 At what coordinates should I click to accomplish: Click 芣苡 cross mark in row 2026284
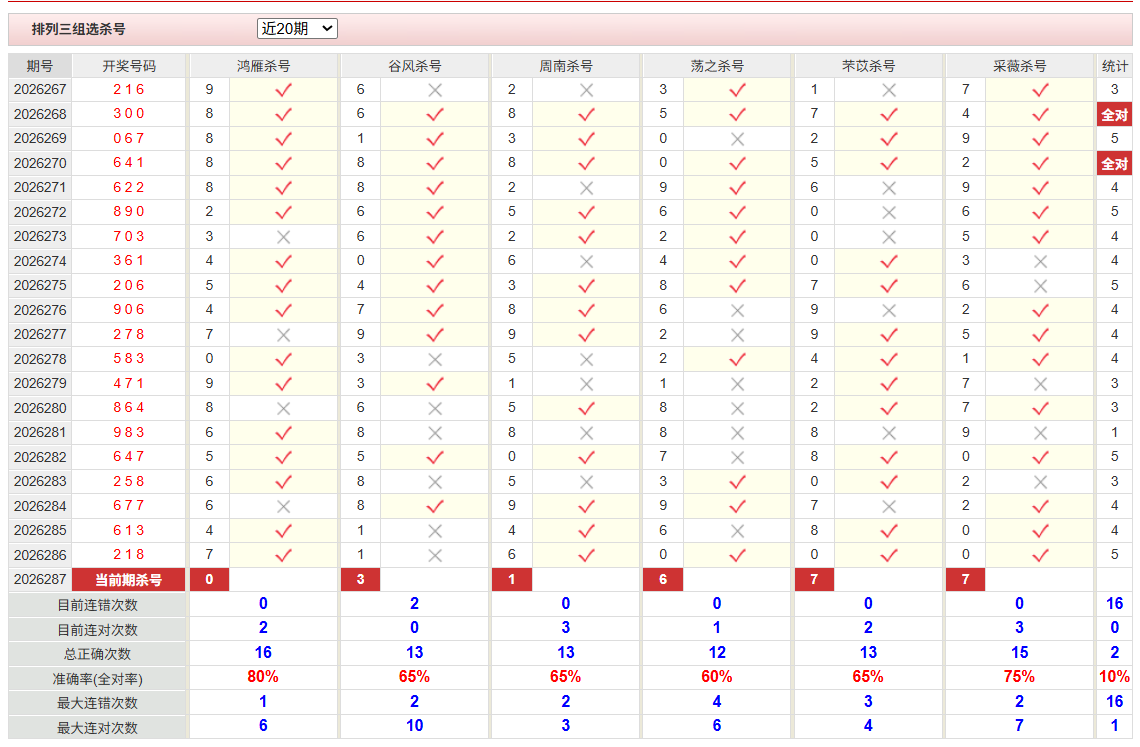pyautogui.click(x=888, y=506)
